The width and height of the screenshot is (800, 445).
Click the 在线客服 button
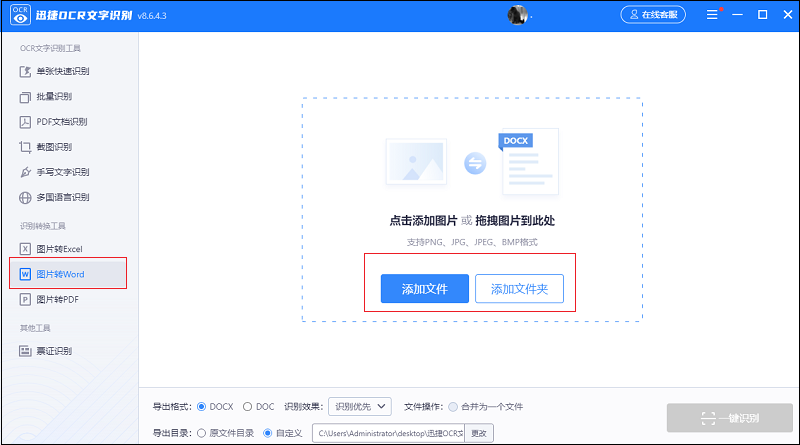pos(653,15)
